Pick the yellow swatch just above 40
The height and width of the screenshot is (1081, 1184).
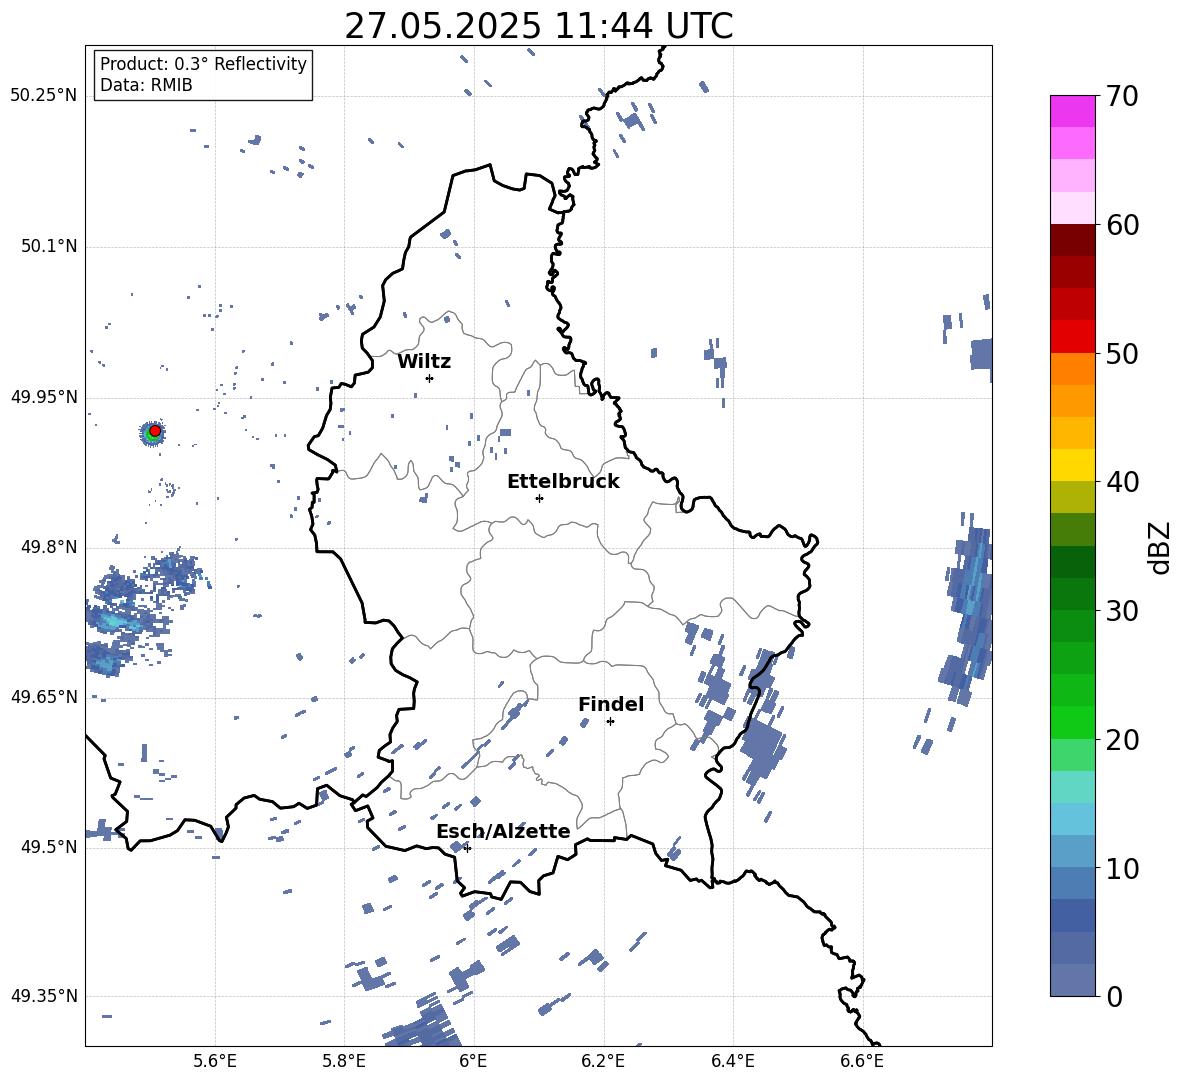[1072, 465]
